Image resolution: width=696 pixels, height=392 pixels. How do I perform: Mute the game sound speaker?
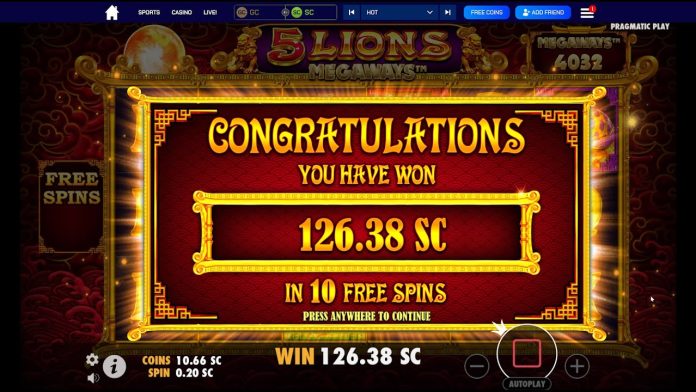pyautogui.click(x=93, y=378)
